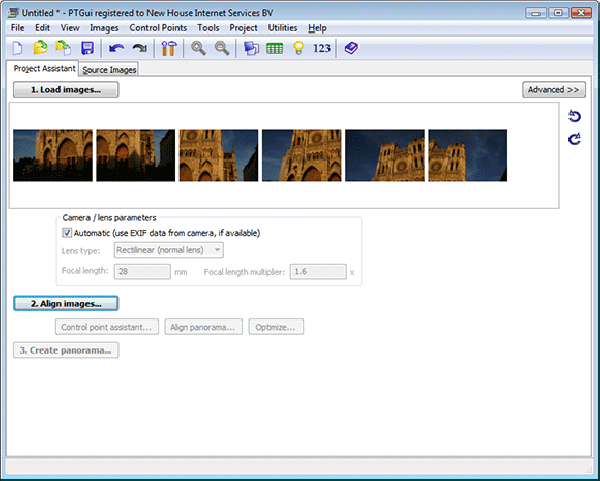Maximize the PTGui window
Viewport: 600px width, 481px height.
pos(558,13)
